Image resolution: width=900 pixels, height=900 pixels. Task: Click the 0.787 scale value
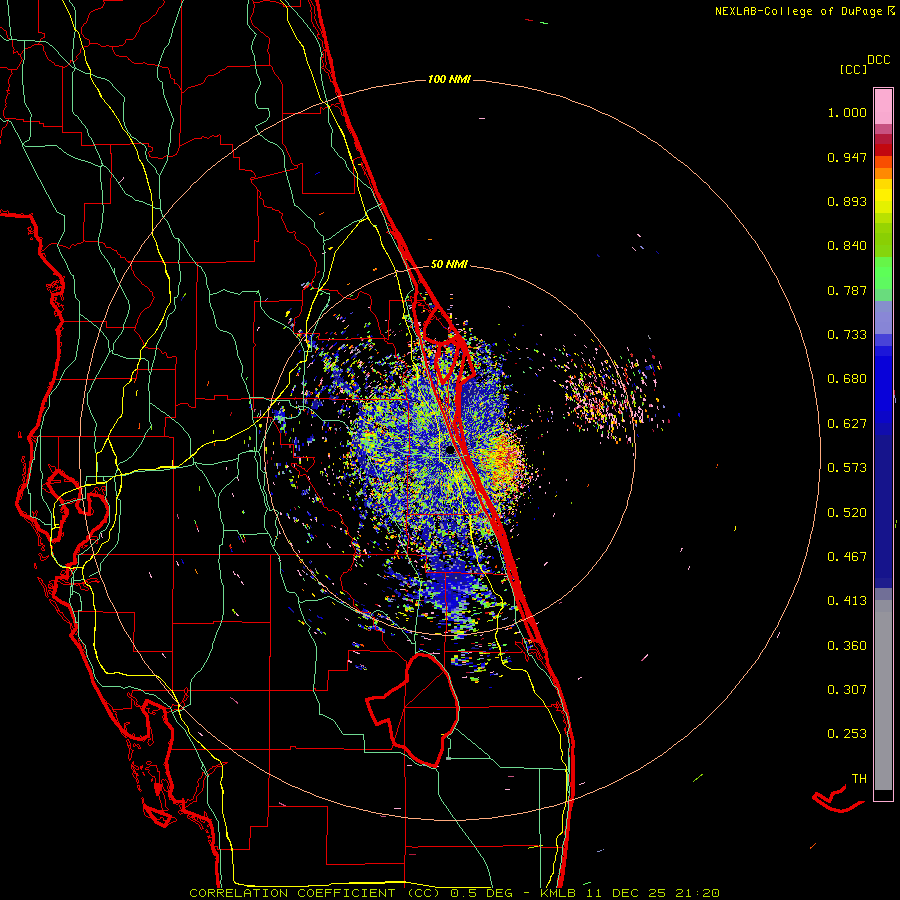tap(847, 290)
